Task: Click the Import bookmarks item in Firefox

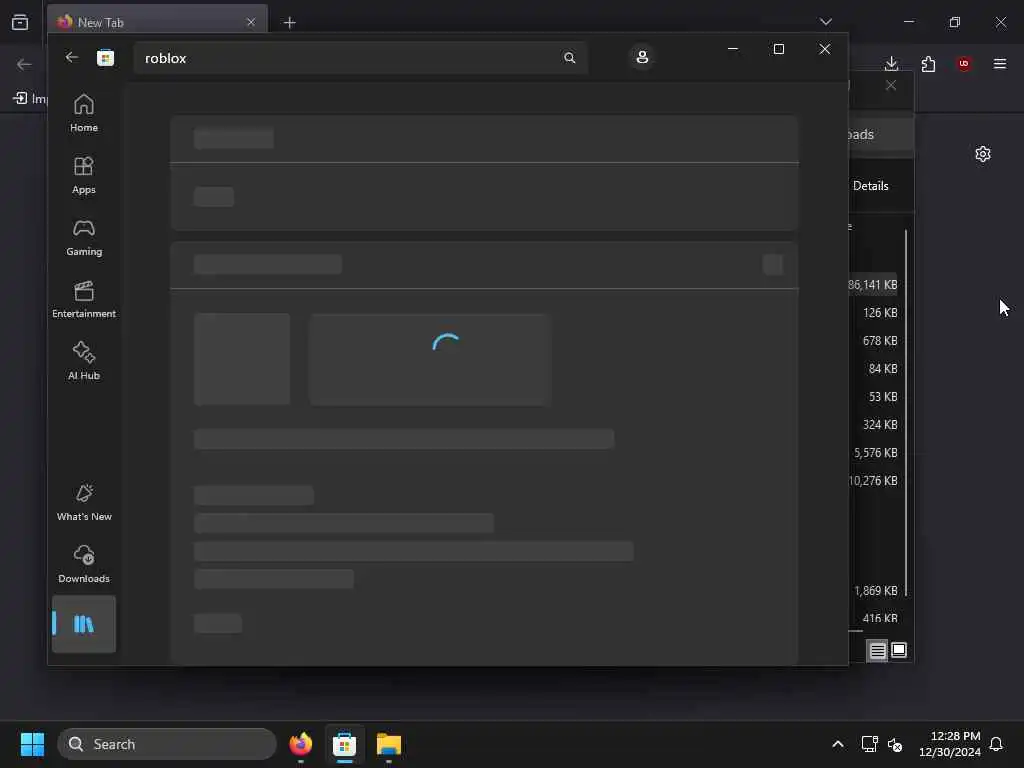Action: point(31,99)
